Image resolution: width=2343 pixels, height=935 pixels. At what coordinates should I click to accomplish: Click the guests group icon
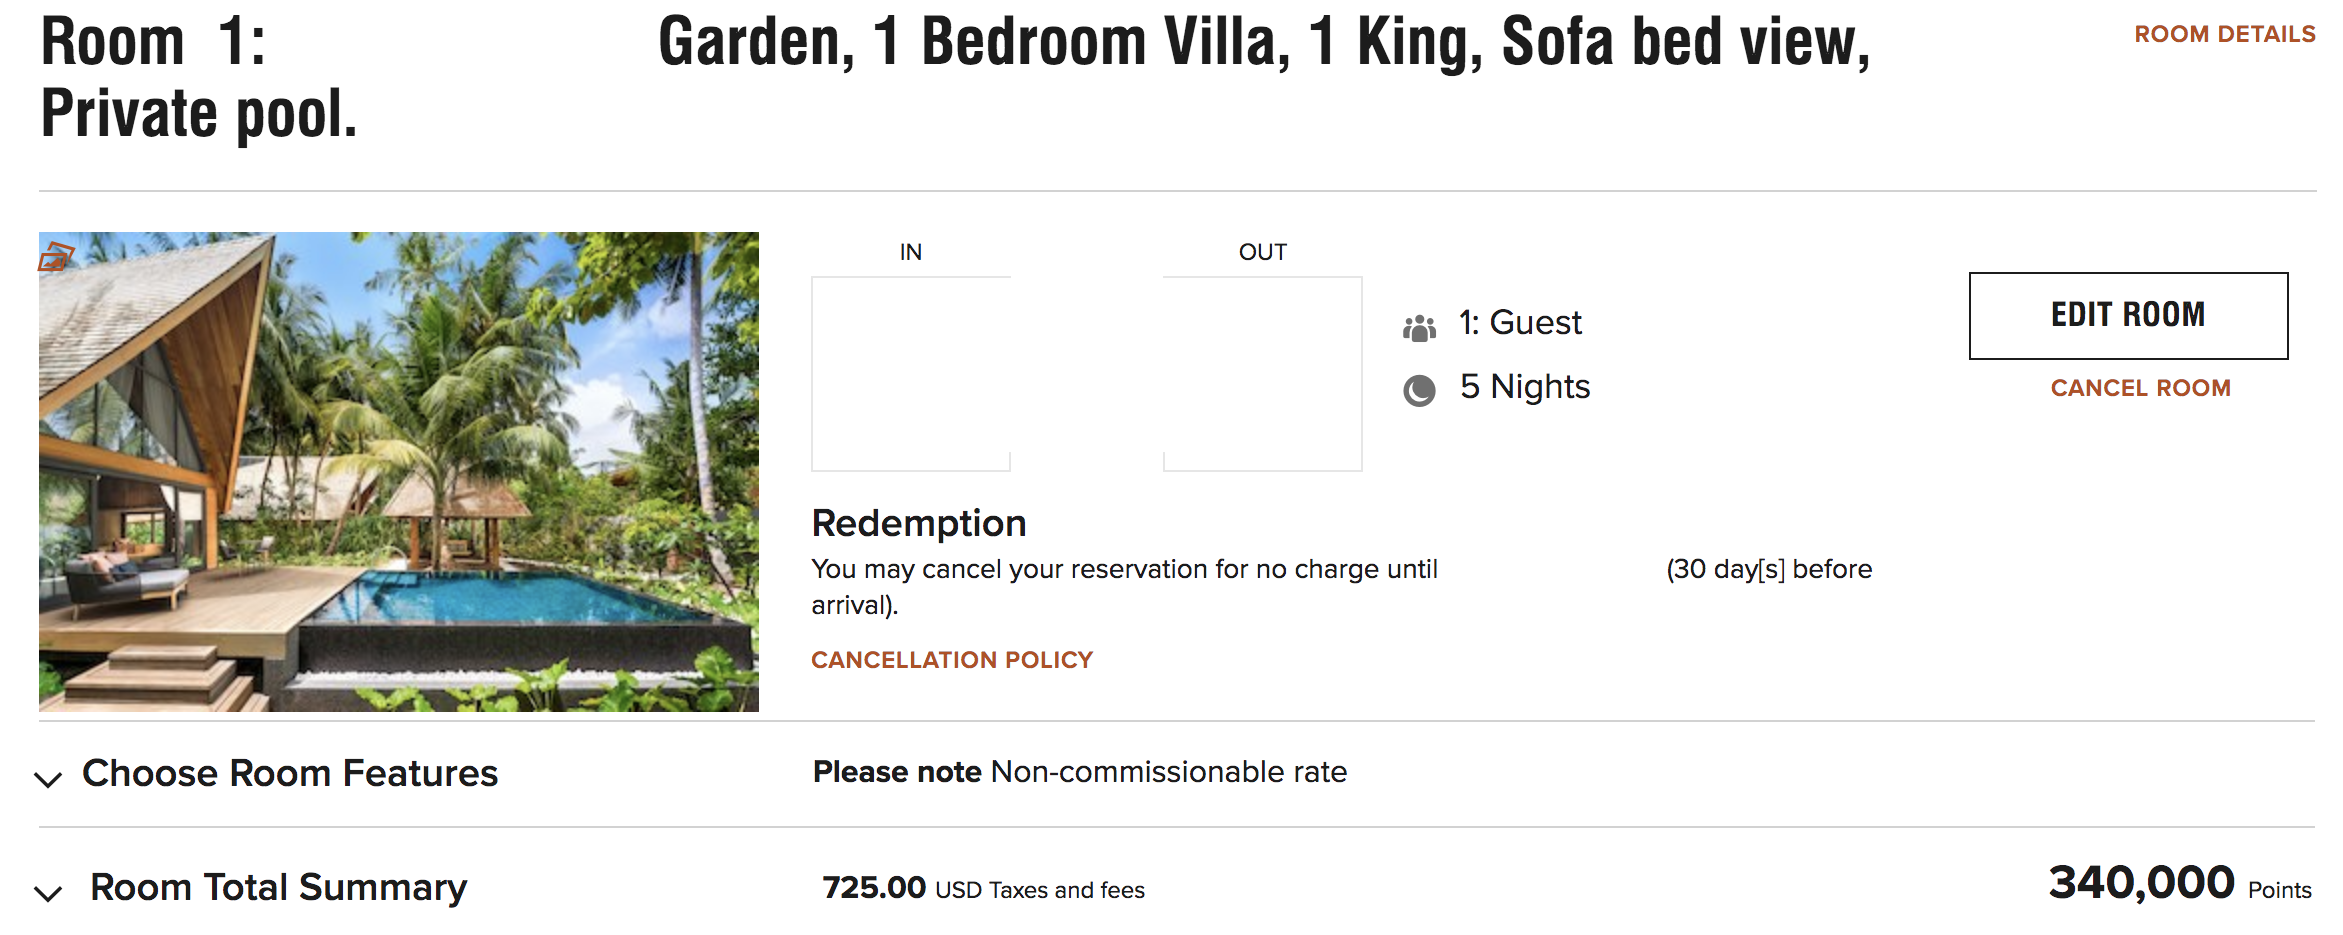coord(1419,327)
